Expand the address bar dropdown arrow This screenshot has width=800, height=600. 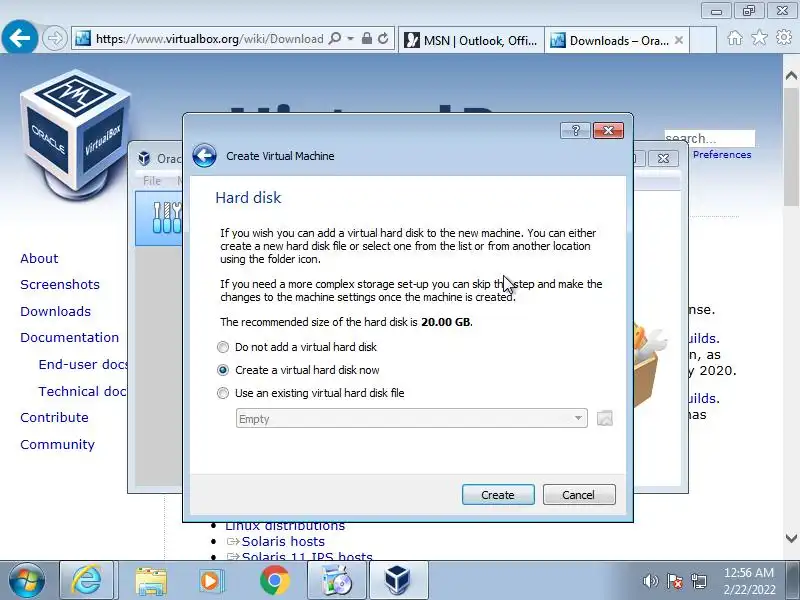point(351,39)
